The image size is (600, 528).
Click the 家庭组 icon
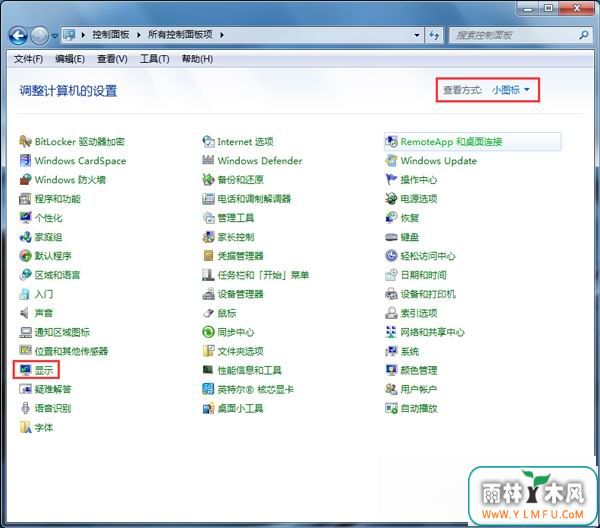click(25, 237)
